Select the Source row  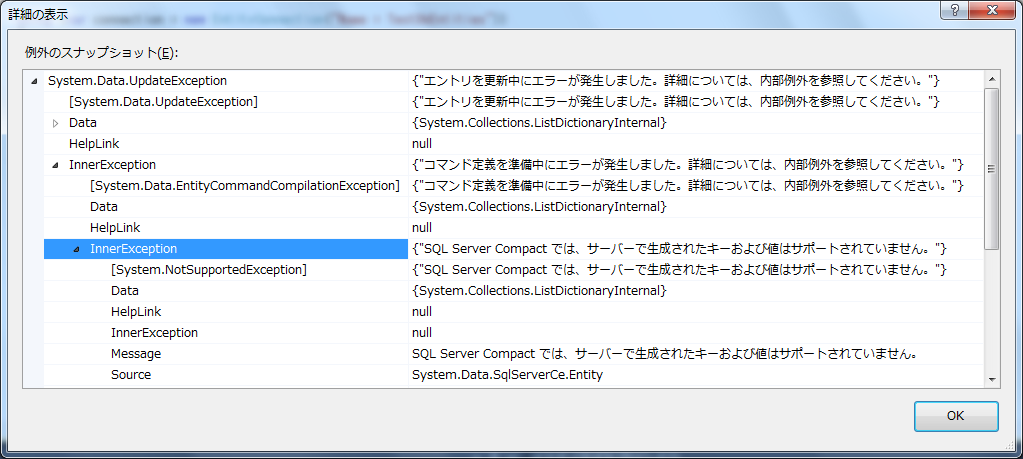[x=513, y=375]
